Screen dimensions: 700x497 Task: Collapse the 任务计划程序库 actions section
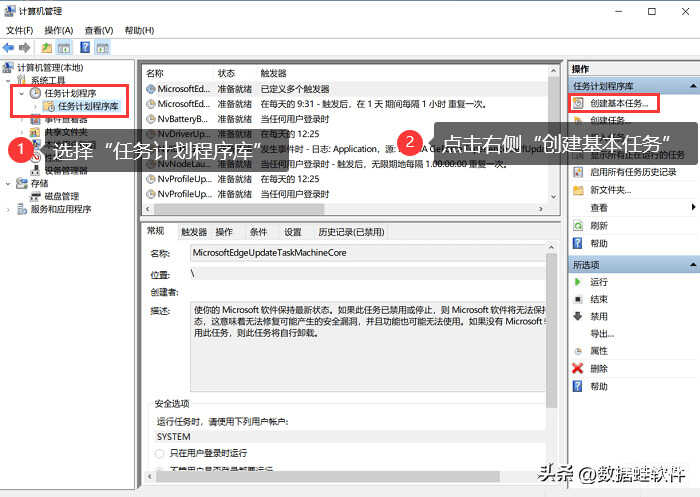point(691,86)
